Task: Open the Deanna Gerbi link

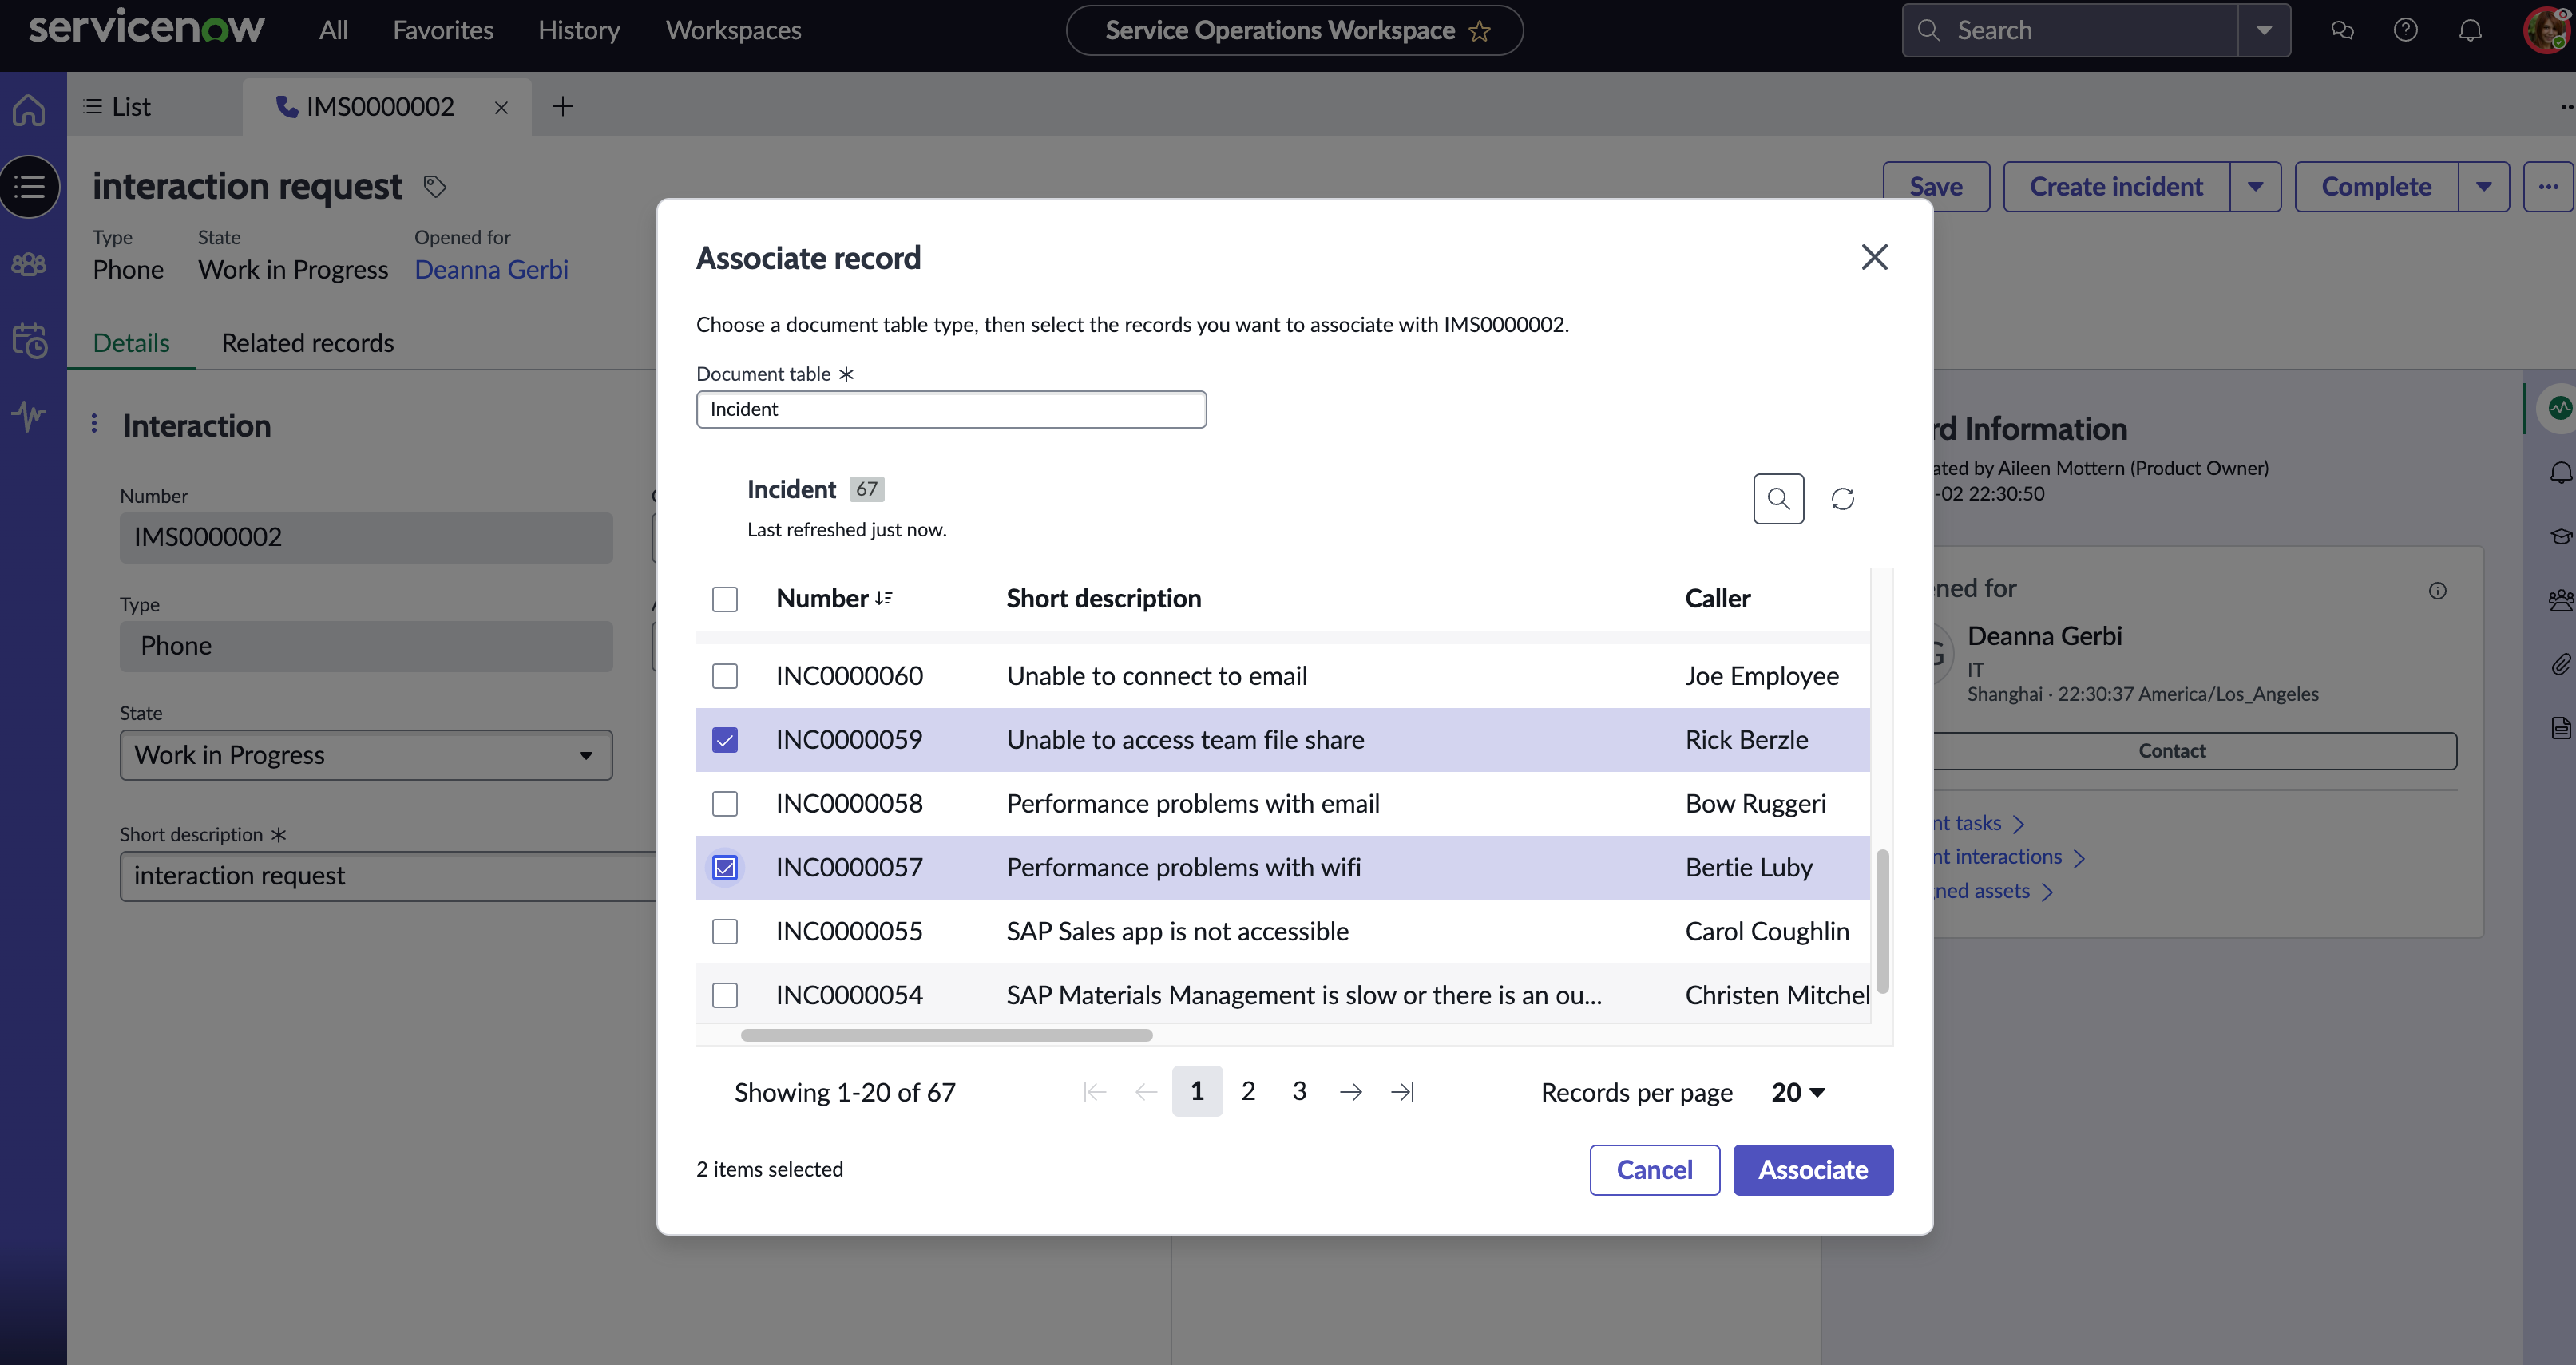Action: (491, 270)
